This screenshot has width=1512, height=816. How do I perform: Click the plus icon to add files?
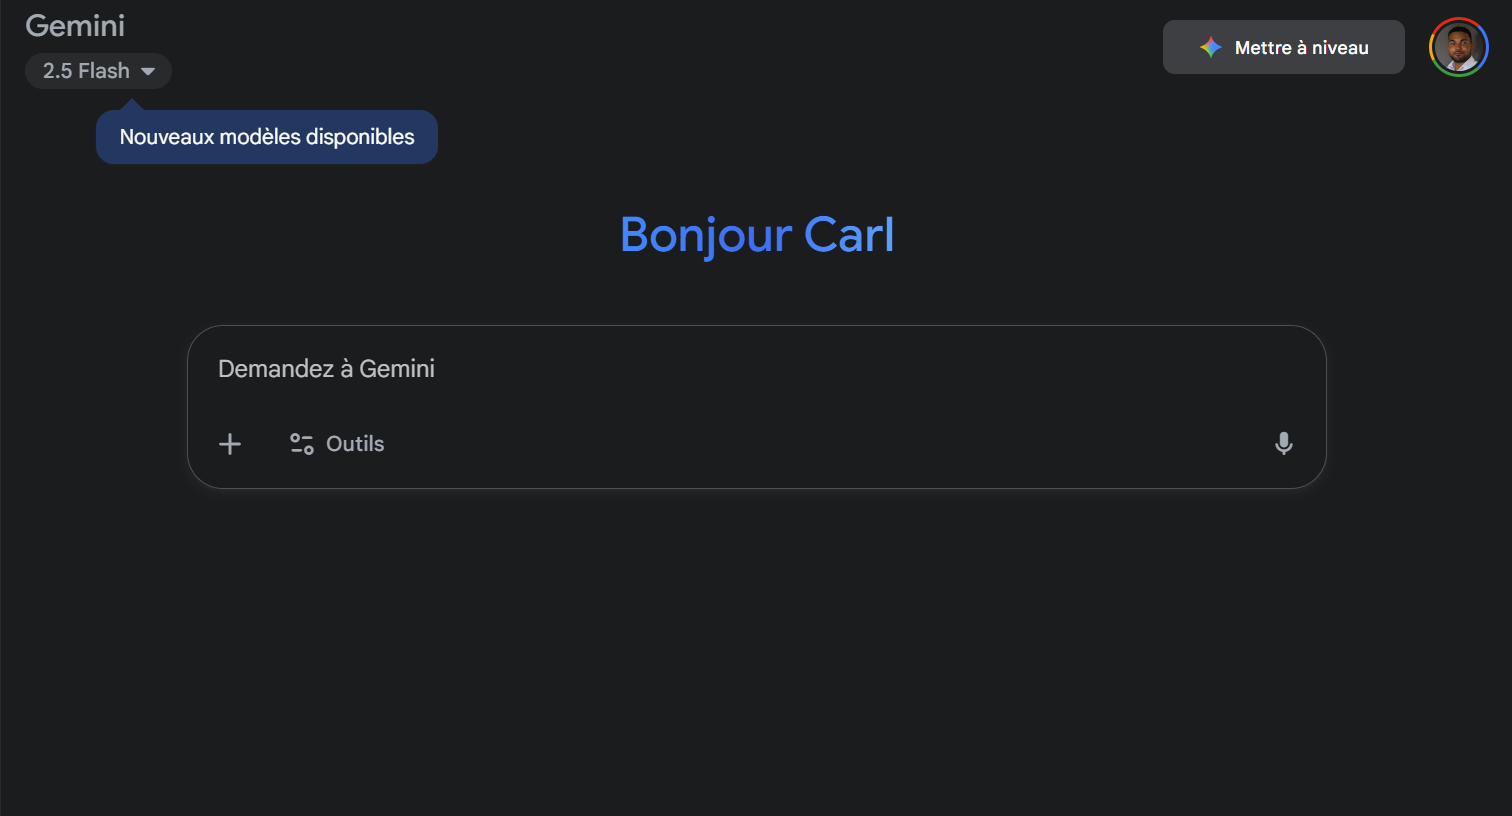(230, 444)
